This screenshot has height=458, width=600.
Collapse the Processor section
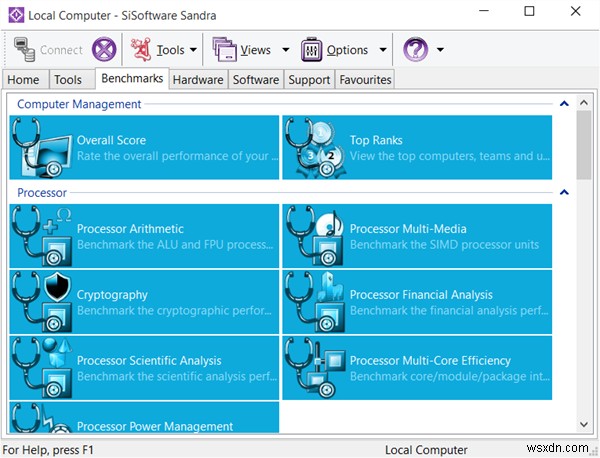point(563,192)
